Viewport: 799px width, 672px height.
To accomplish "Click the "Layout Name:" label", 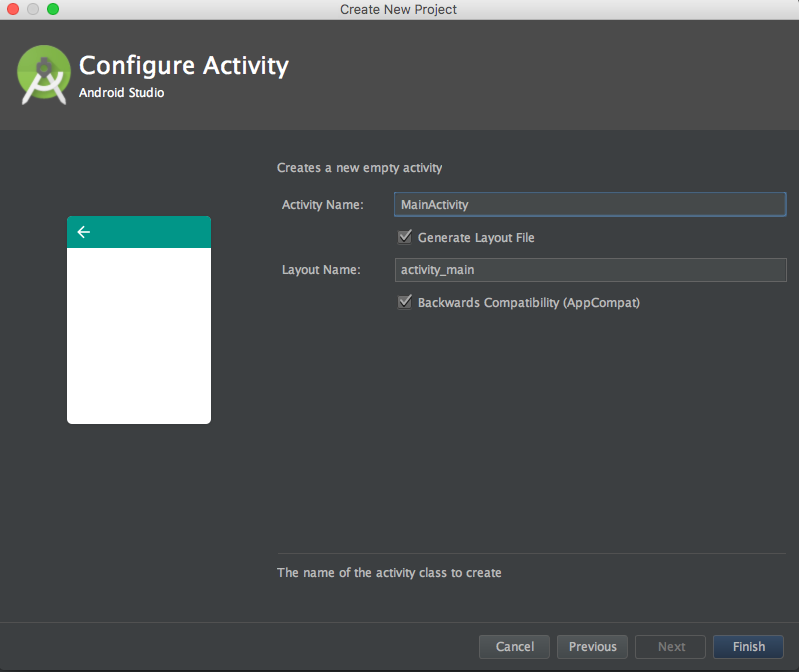I will click(x=321, y=270).
